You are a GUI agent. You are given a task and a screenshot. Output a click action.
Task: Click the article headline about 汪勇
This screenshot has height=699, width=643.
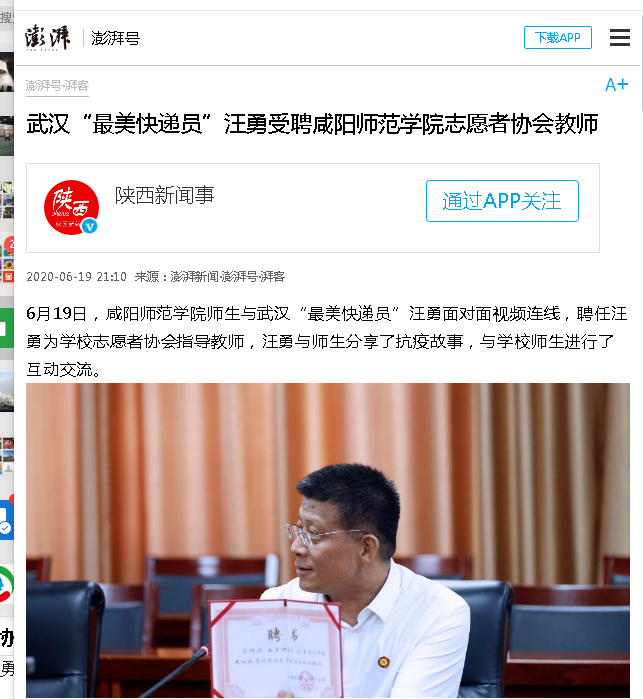[312, 124]
